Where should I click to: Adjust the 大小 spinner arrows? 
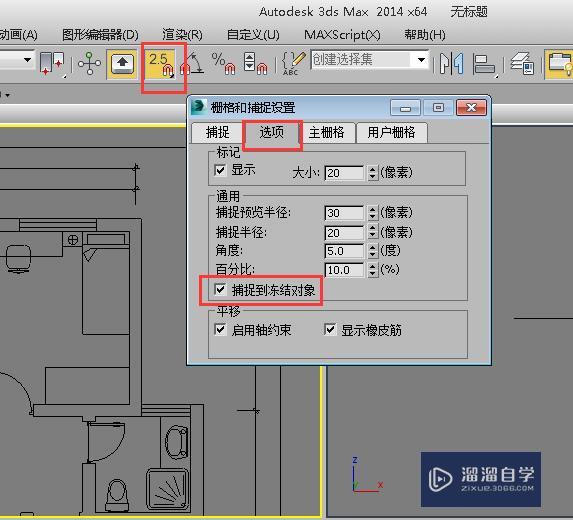pyautogui.click(x=372, y=173)
